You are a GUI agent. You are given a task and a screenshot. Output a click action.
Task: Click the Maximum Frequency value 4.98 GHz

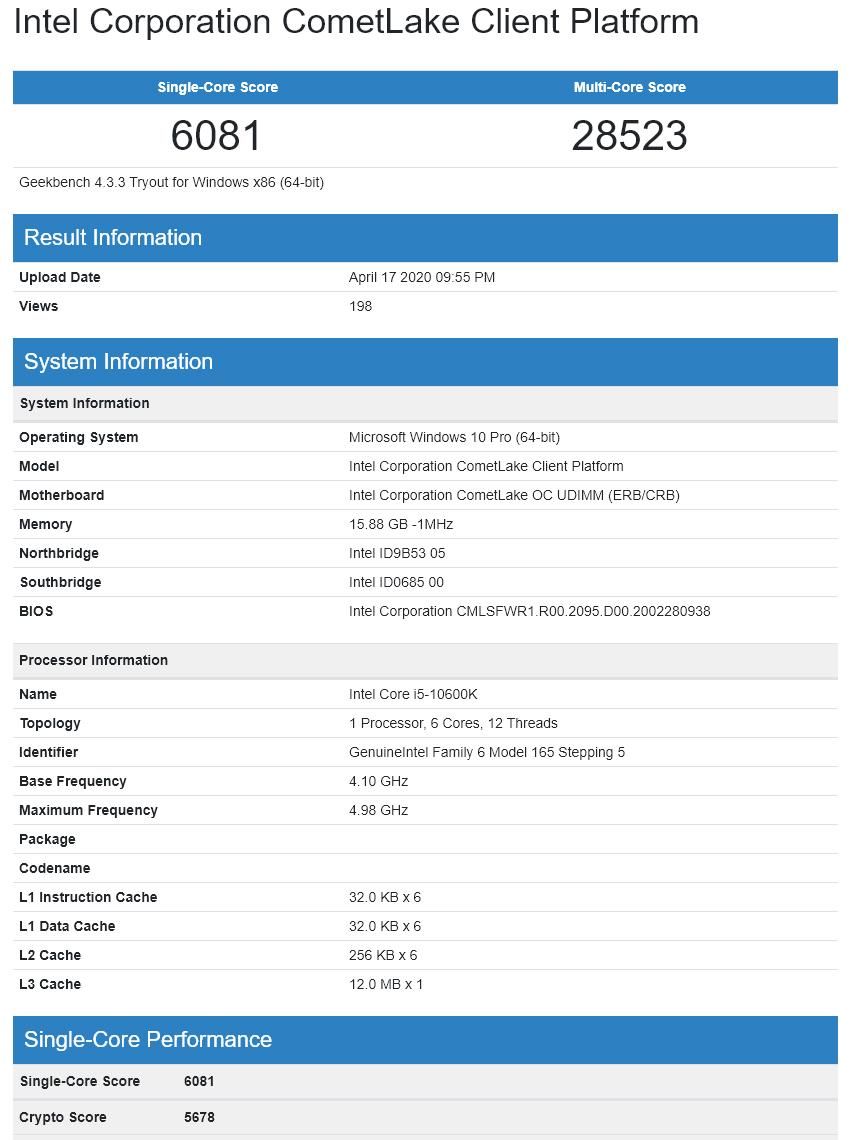pyautogui.click(x=378, y=811)
